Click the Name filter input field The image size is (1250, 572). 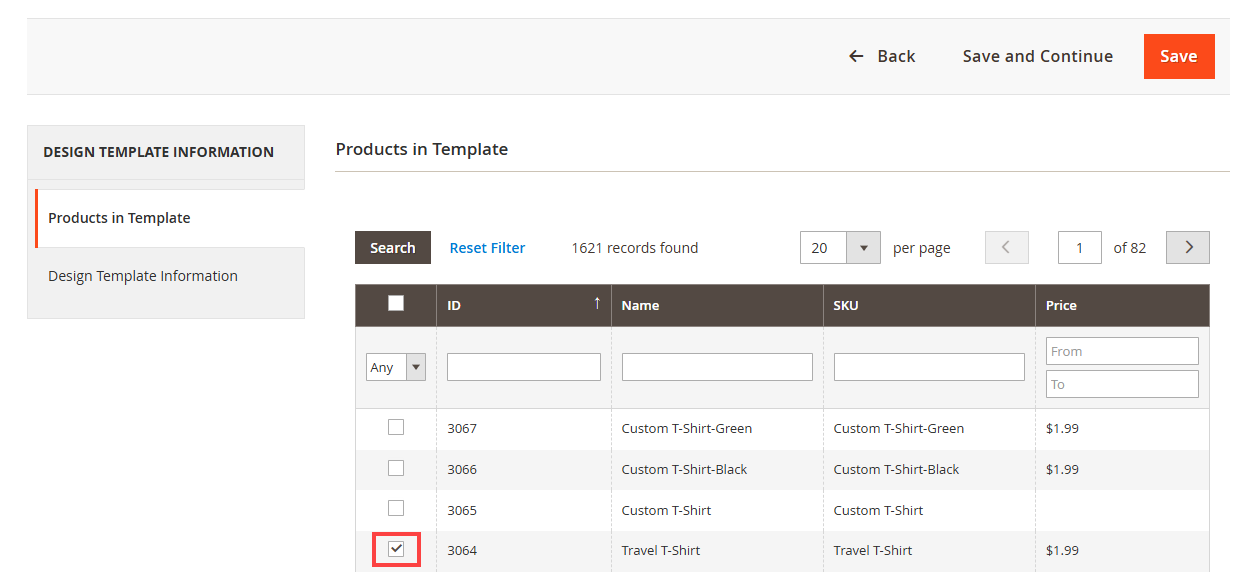click(717, 367)
